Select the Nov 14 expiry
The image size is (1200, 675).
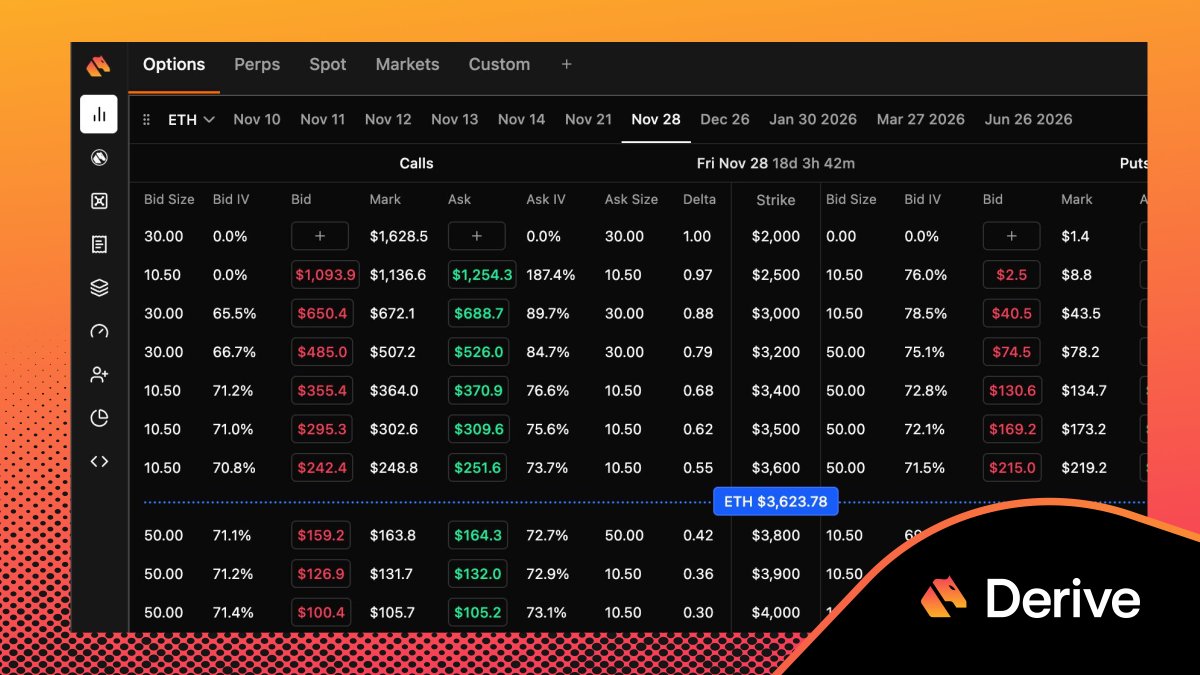click(x=522, y=119)
